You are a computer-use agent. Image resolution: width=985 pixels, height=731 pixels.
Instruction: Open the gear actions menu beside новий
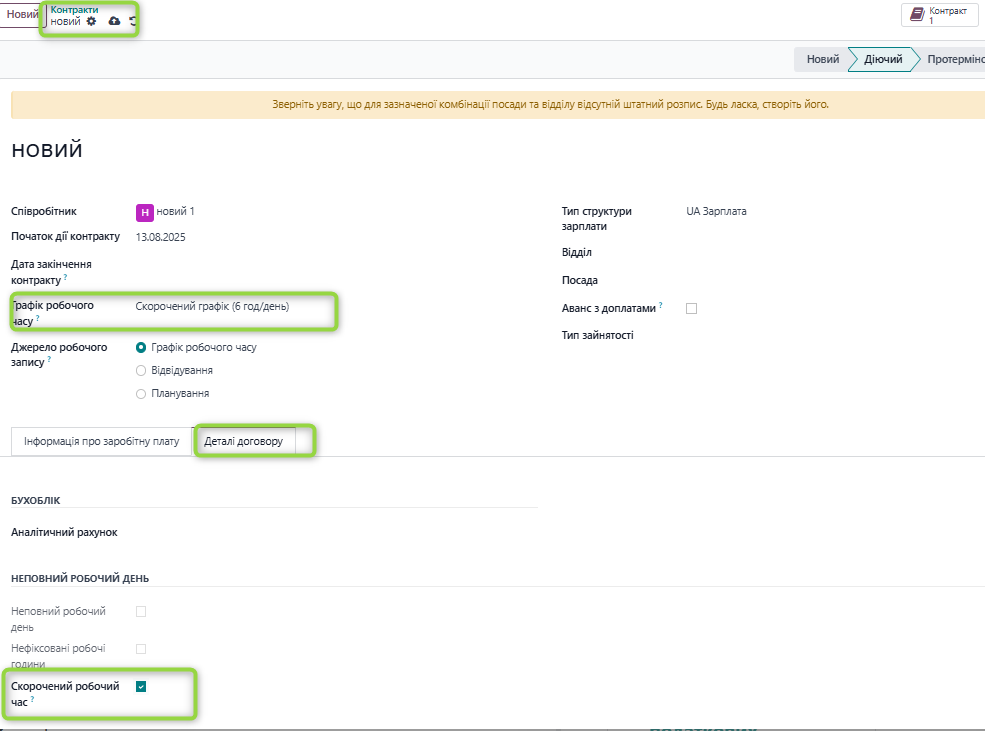point(92,21)
